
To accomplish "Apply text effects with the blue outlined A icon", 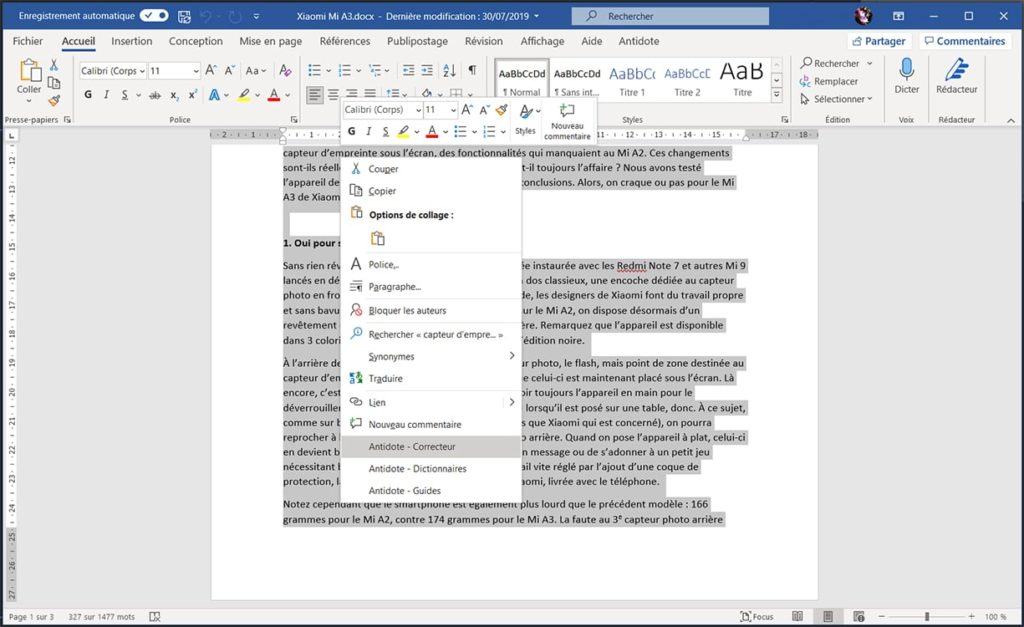I will pos(214,95).
